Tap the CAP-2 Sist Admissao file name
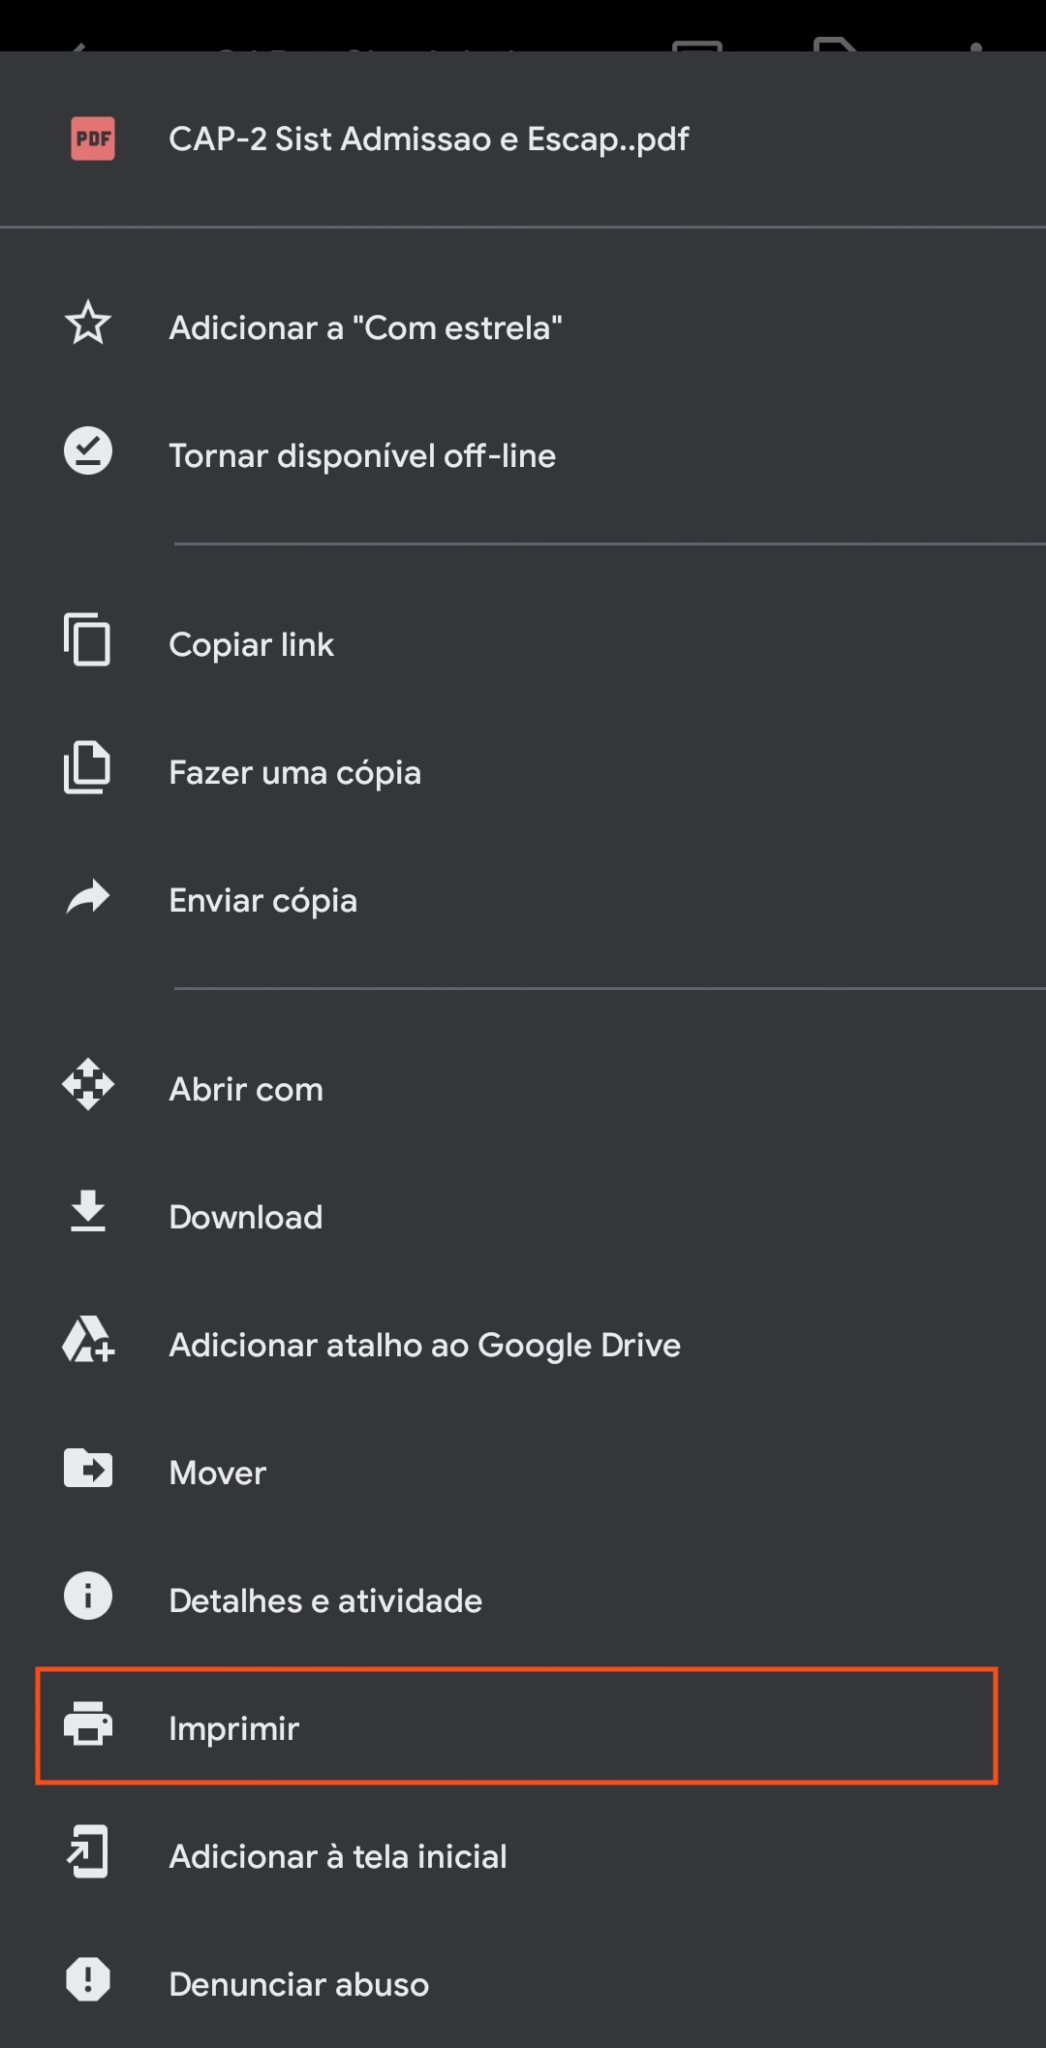The image size is (1046, 2048). click(428, 139)
